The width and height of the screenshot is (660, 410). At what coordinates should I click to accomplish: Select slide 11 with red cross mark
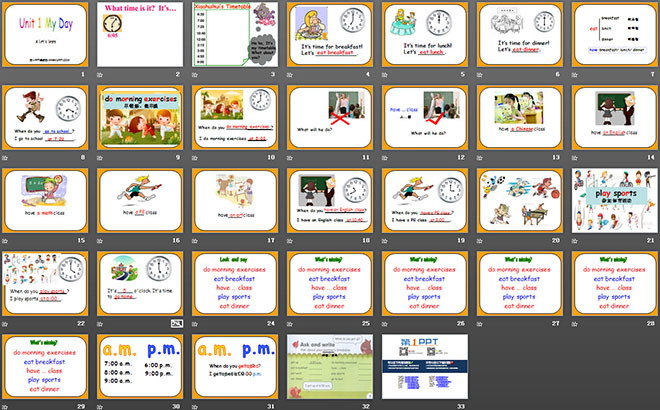[x=330, y=117]
